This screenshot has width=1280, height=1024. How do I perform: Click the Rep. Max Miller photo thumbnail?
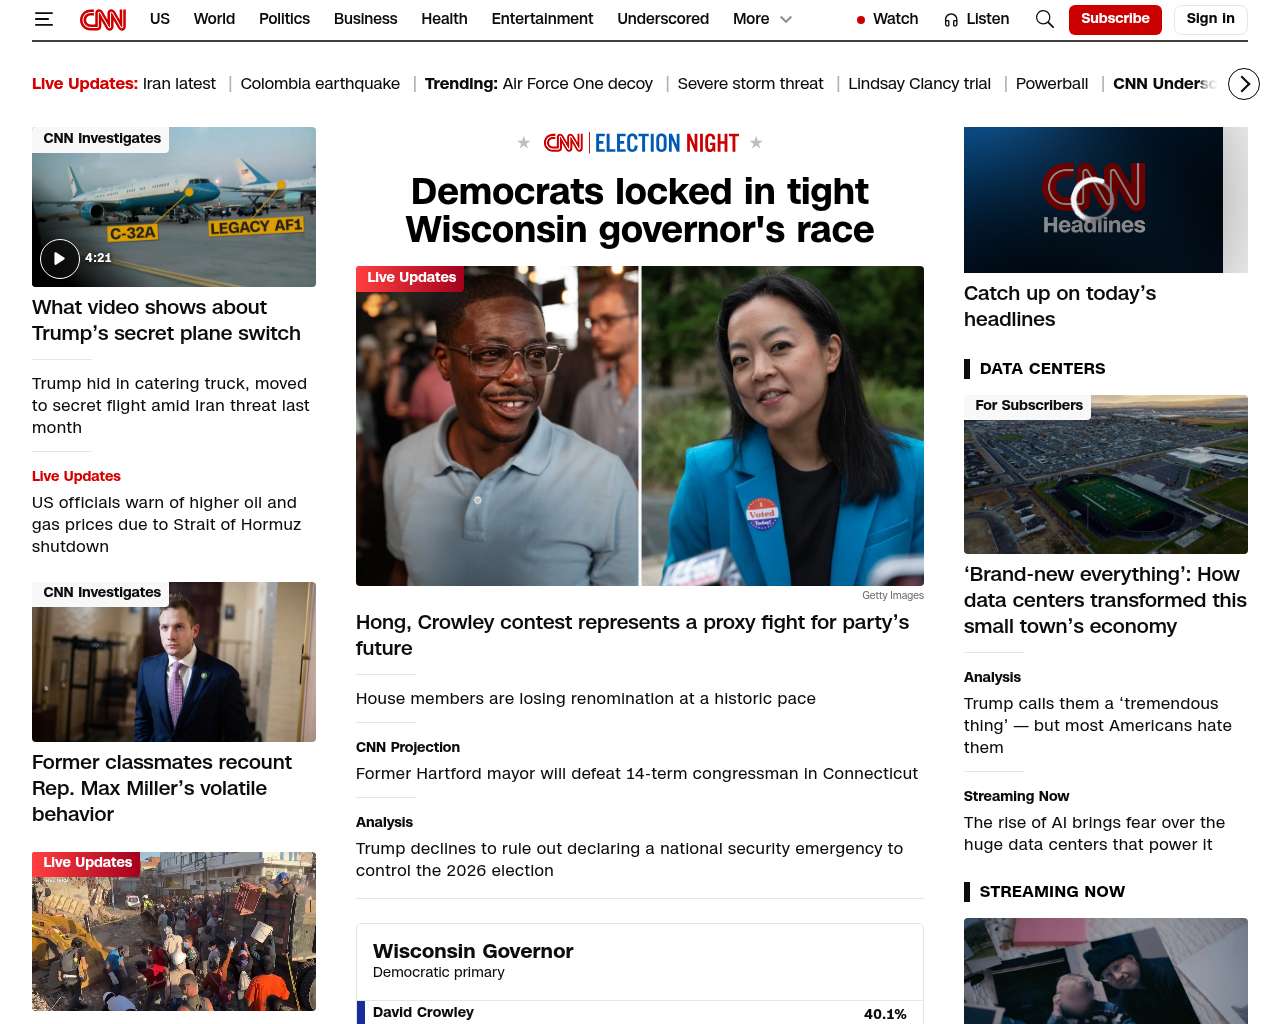174,662
